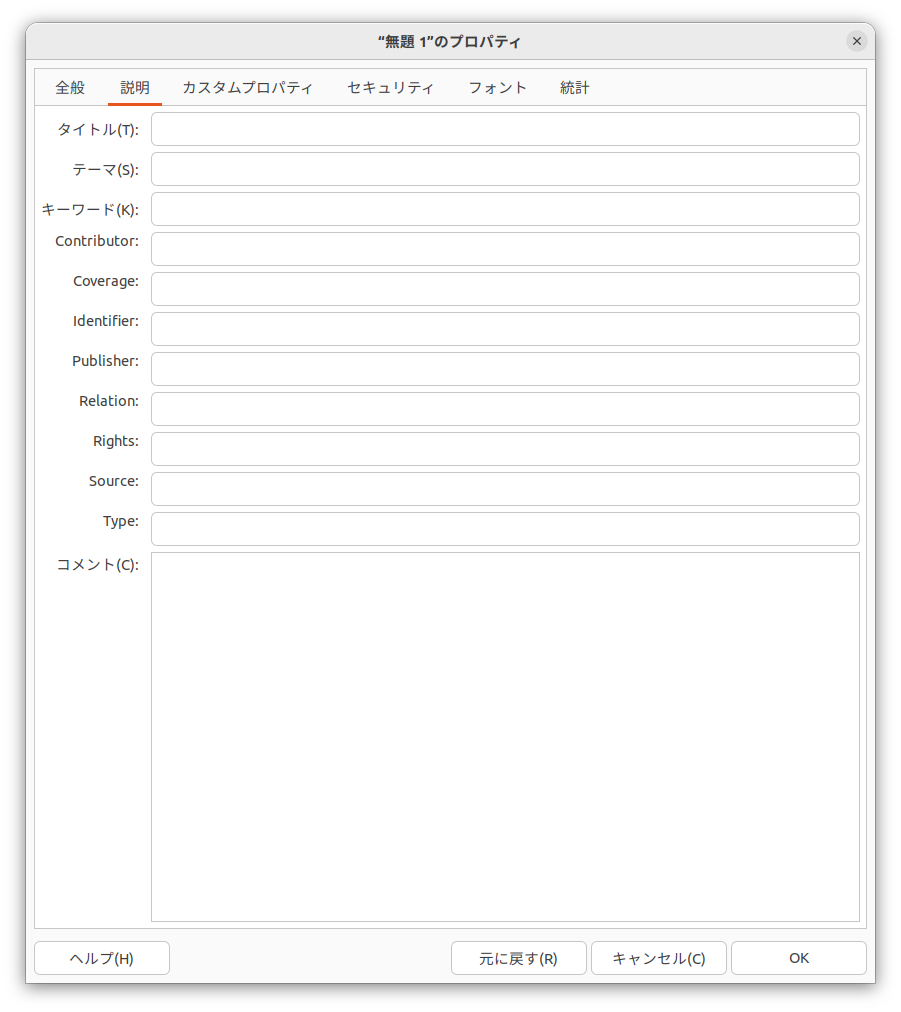The width and height of the screenshot is (901, 1012).
Task: Click into the キーワード field
Action: (x=505, y=209)
